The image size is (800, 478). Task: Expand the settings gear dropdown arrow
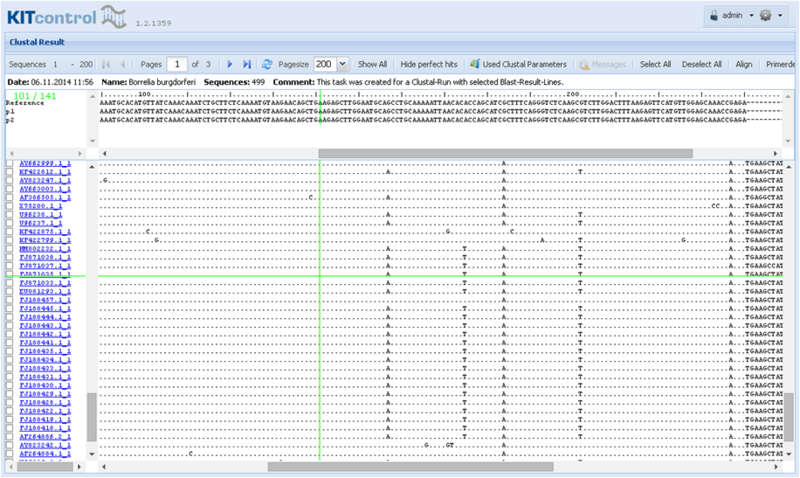(x=780, y=16)
